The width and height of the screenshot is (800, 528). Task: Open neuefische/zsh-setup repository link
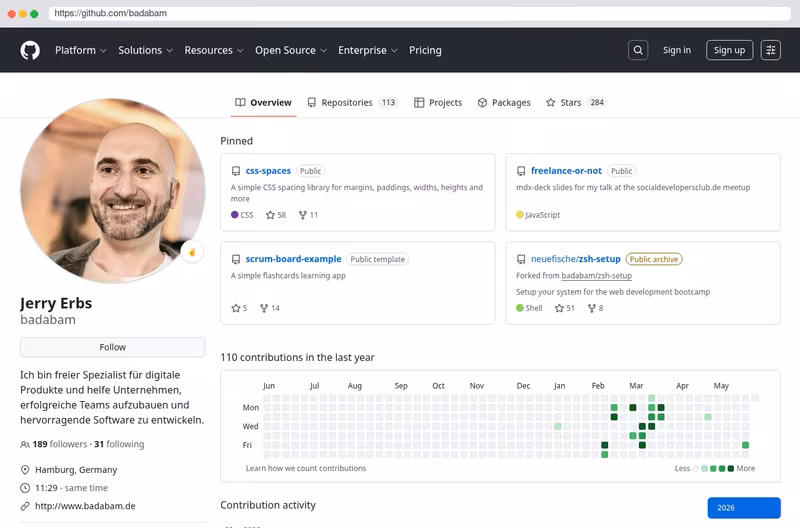pos(576,259)
